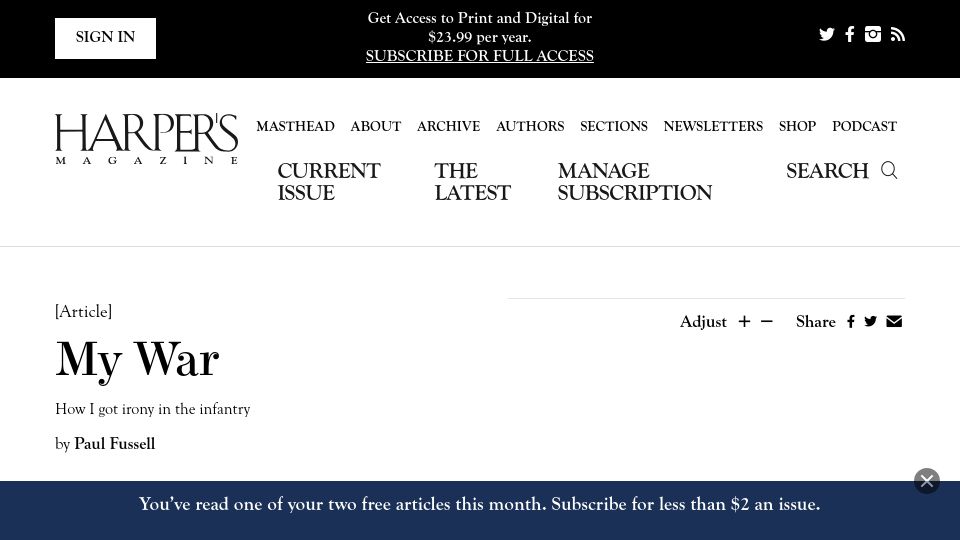The width and height of the screenshot is (960, 540).
Task: Open the ABOUT menu item
Action: tap(375, 126)
